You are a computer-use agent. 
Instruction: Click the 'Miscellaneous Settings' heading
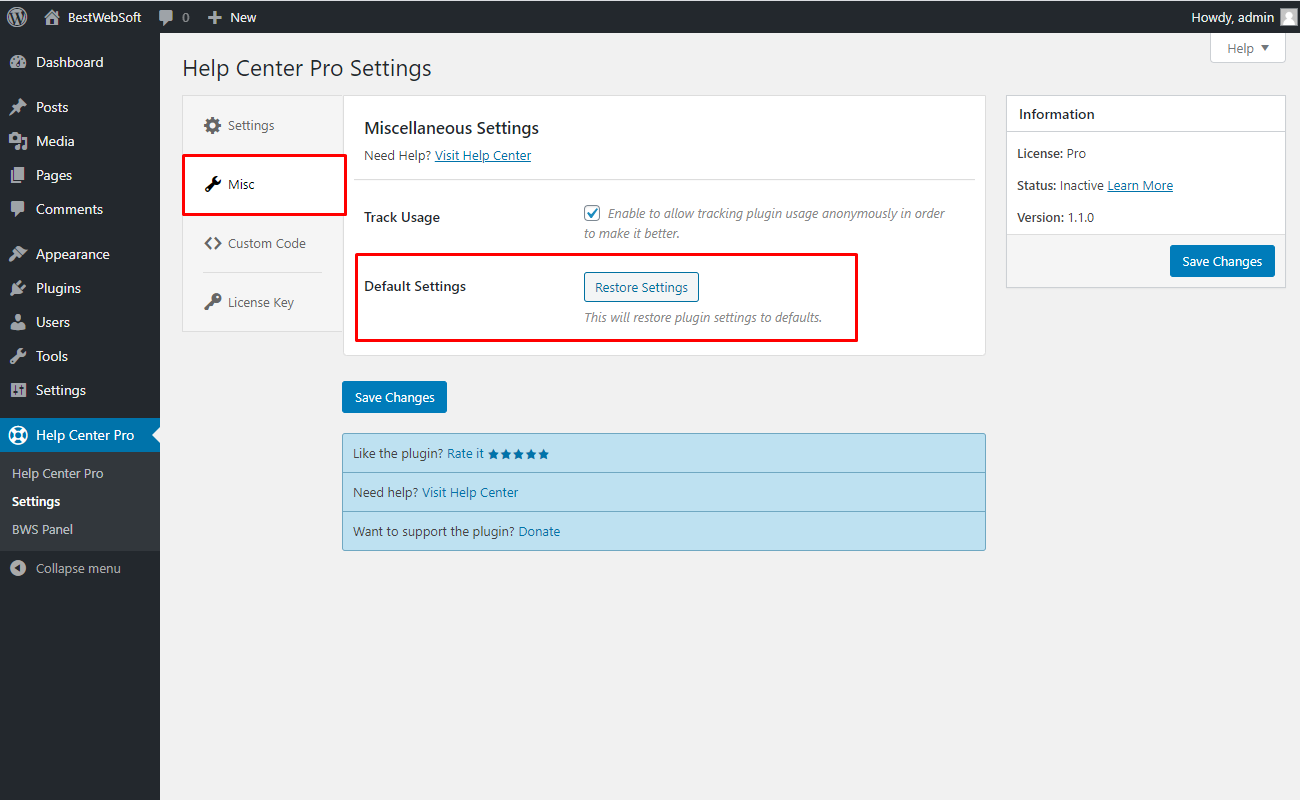[451, 128]
